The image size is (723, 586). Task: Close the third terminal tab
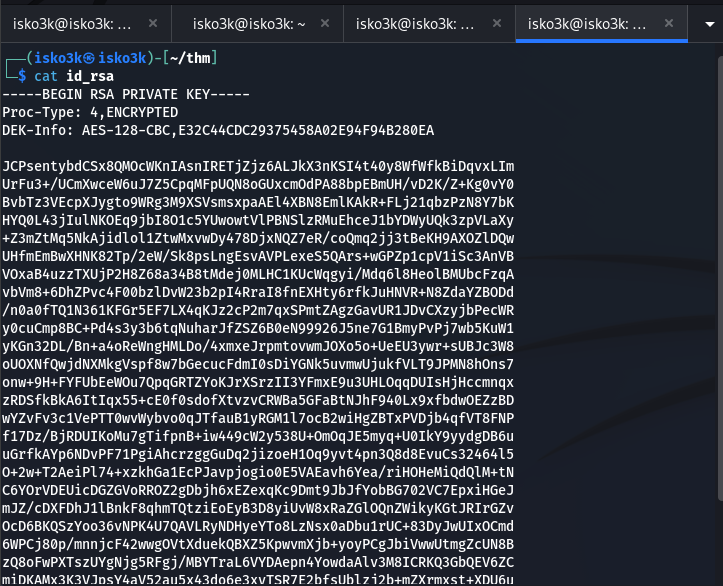coord(497,23)
